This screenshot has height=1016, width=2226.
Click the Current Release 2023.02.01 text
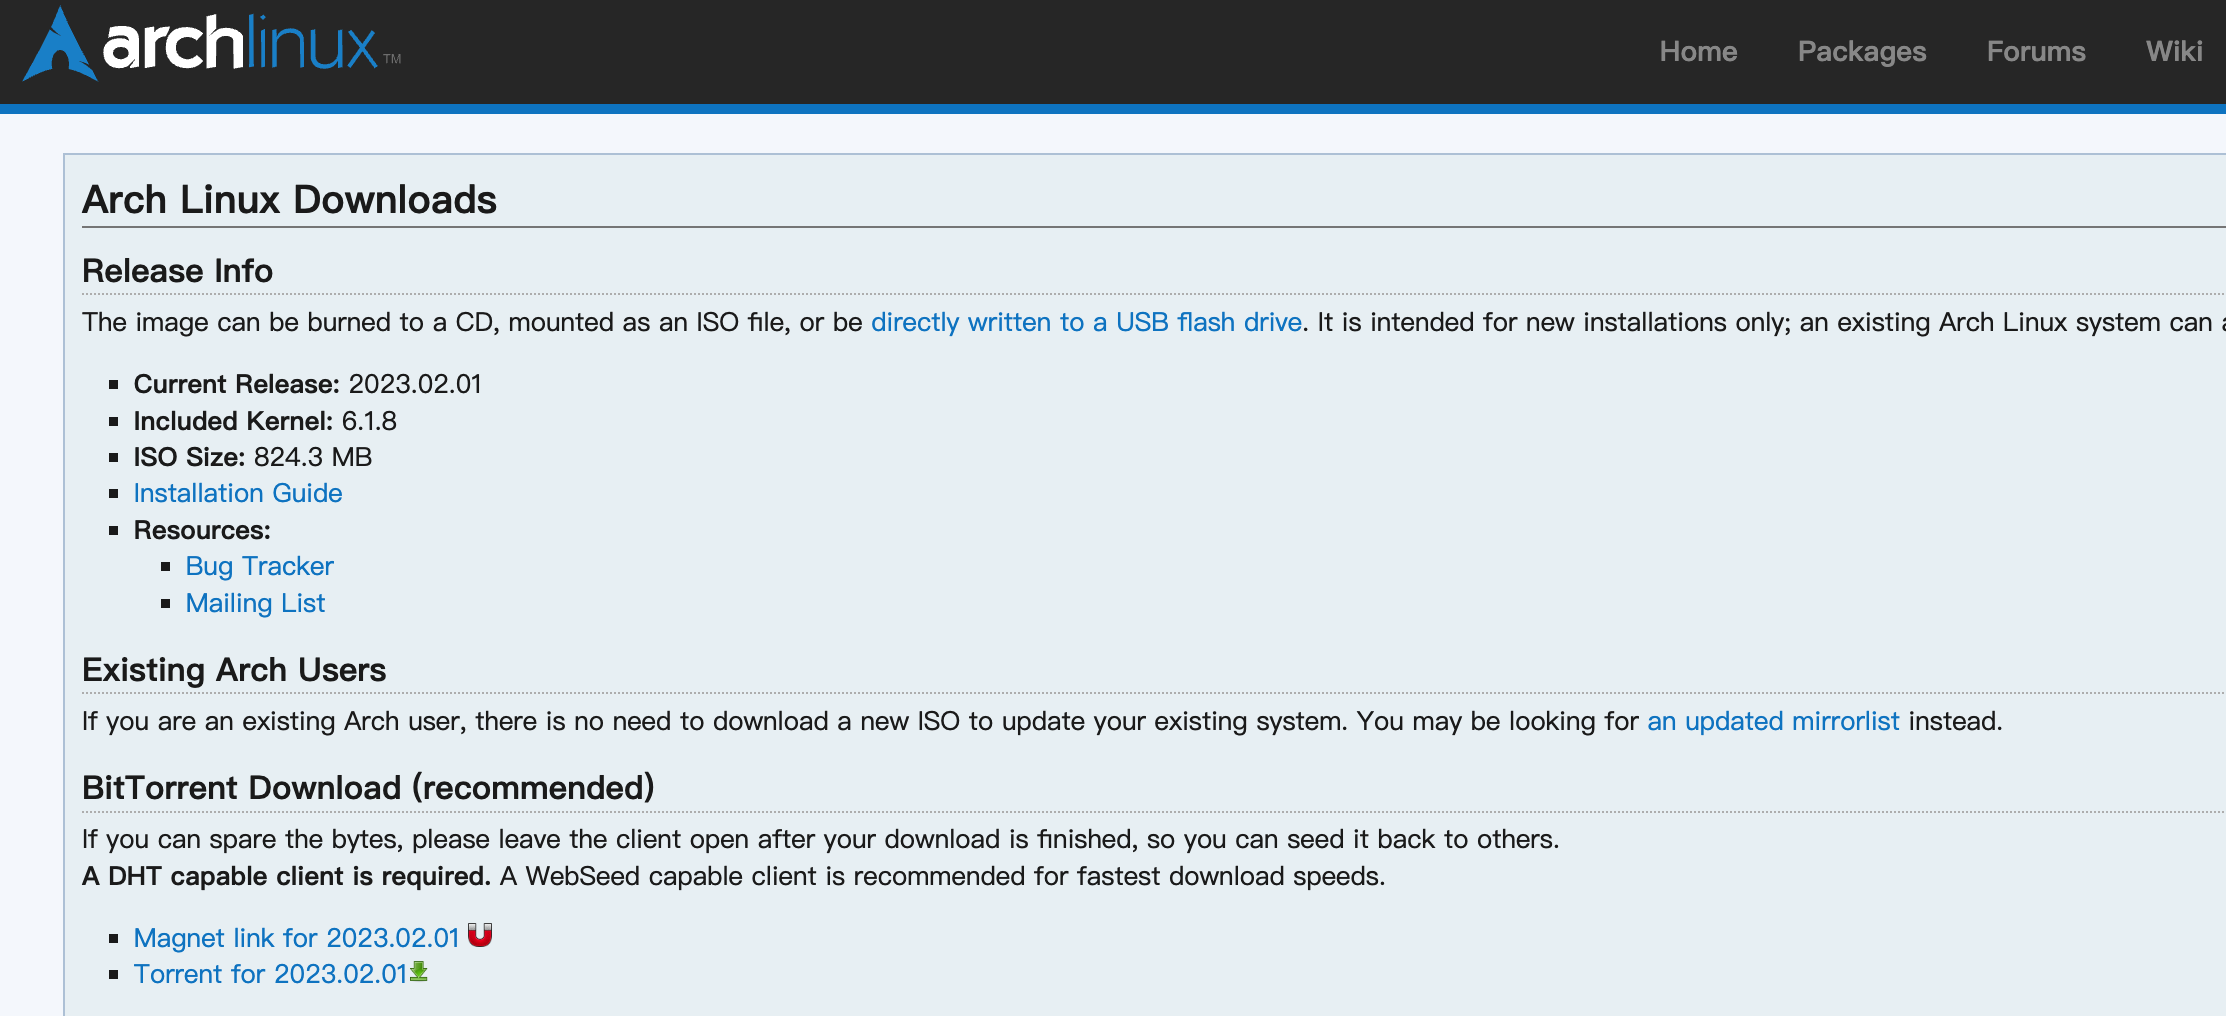click(x=307, y=384)
